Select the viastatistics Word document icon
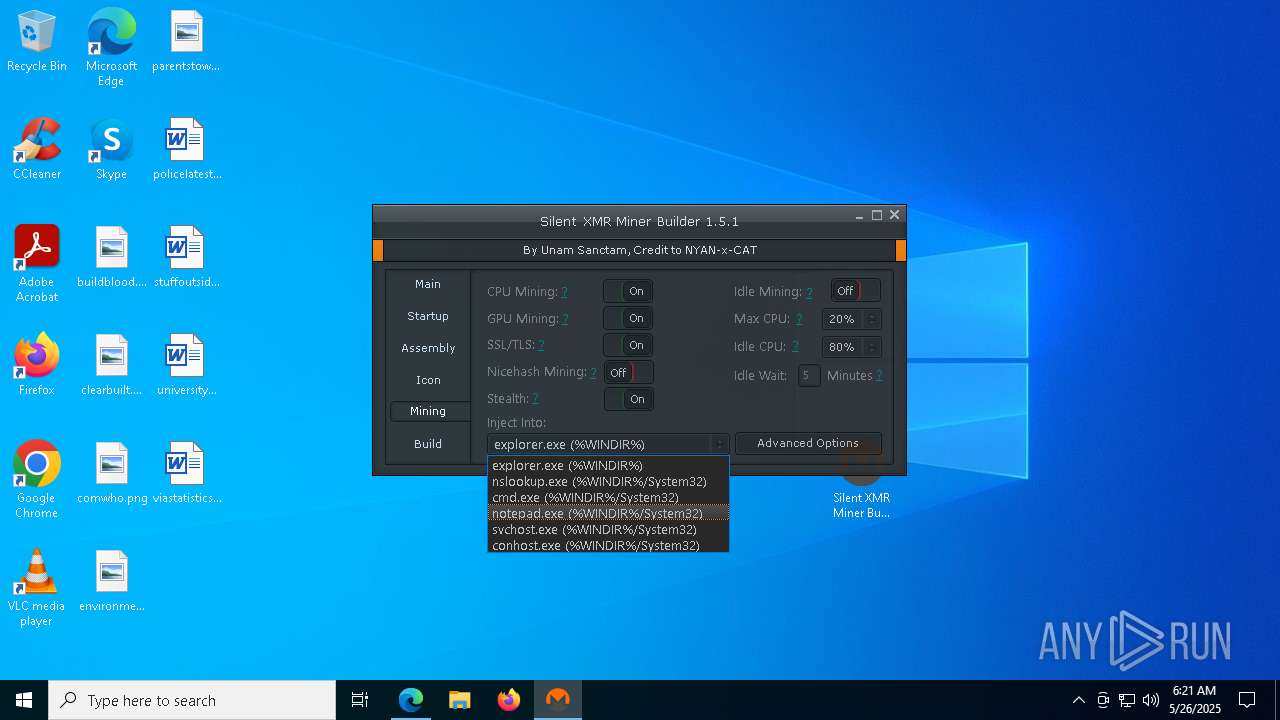 click(x=186, y=473)
